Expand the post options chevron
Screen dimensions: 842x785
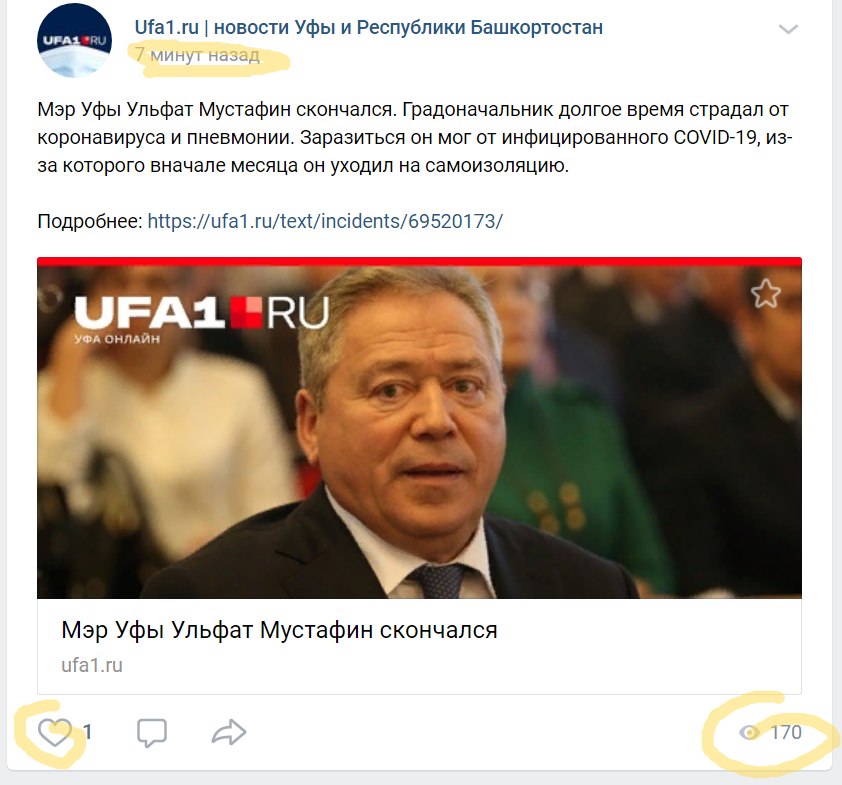(x=788, y=29)
